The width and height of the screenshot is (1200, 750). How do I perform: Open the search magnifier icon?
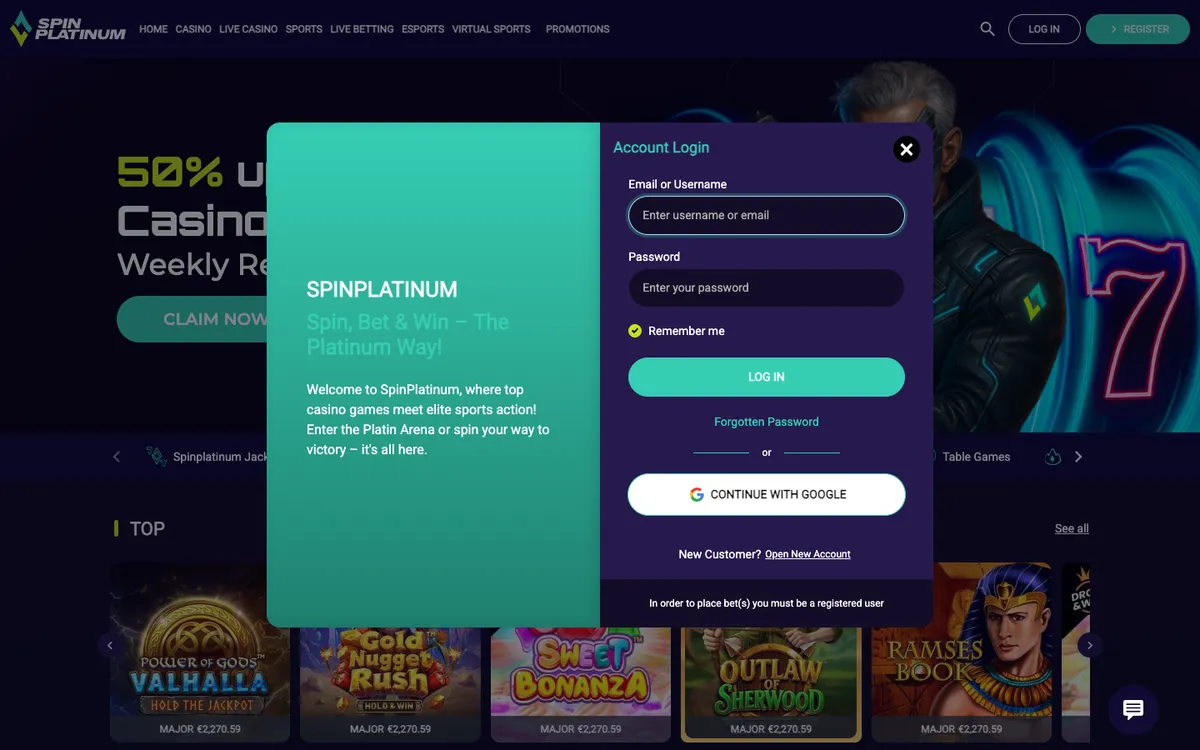pyautogui.click(x=987, y=29)
